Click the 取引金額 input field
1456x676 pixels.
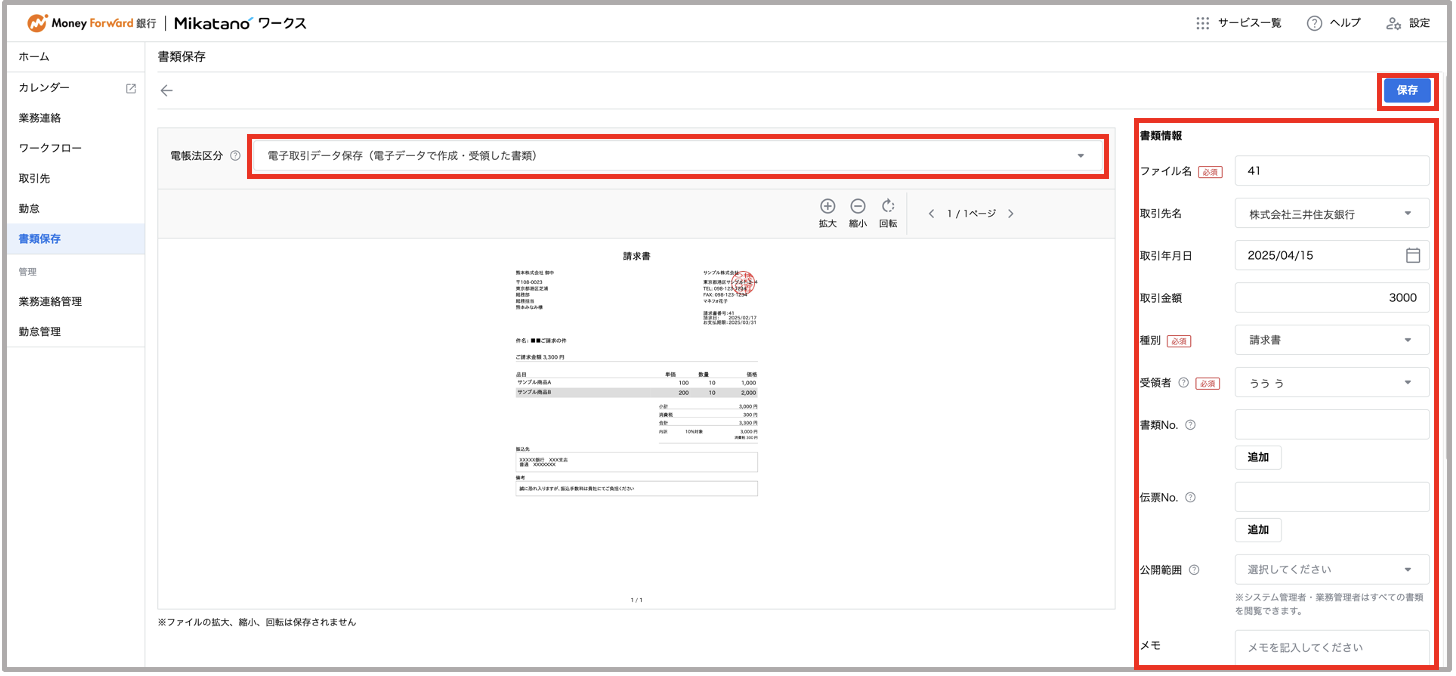point(1332,297)
